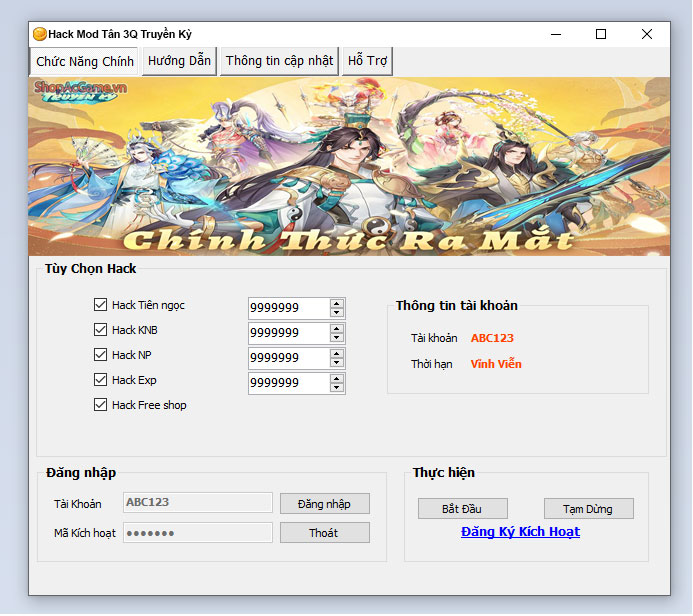Toggle the Hack KNB checkbox
The image size is (693, 616).
pos(100,330)
